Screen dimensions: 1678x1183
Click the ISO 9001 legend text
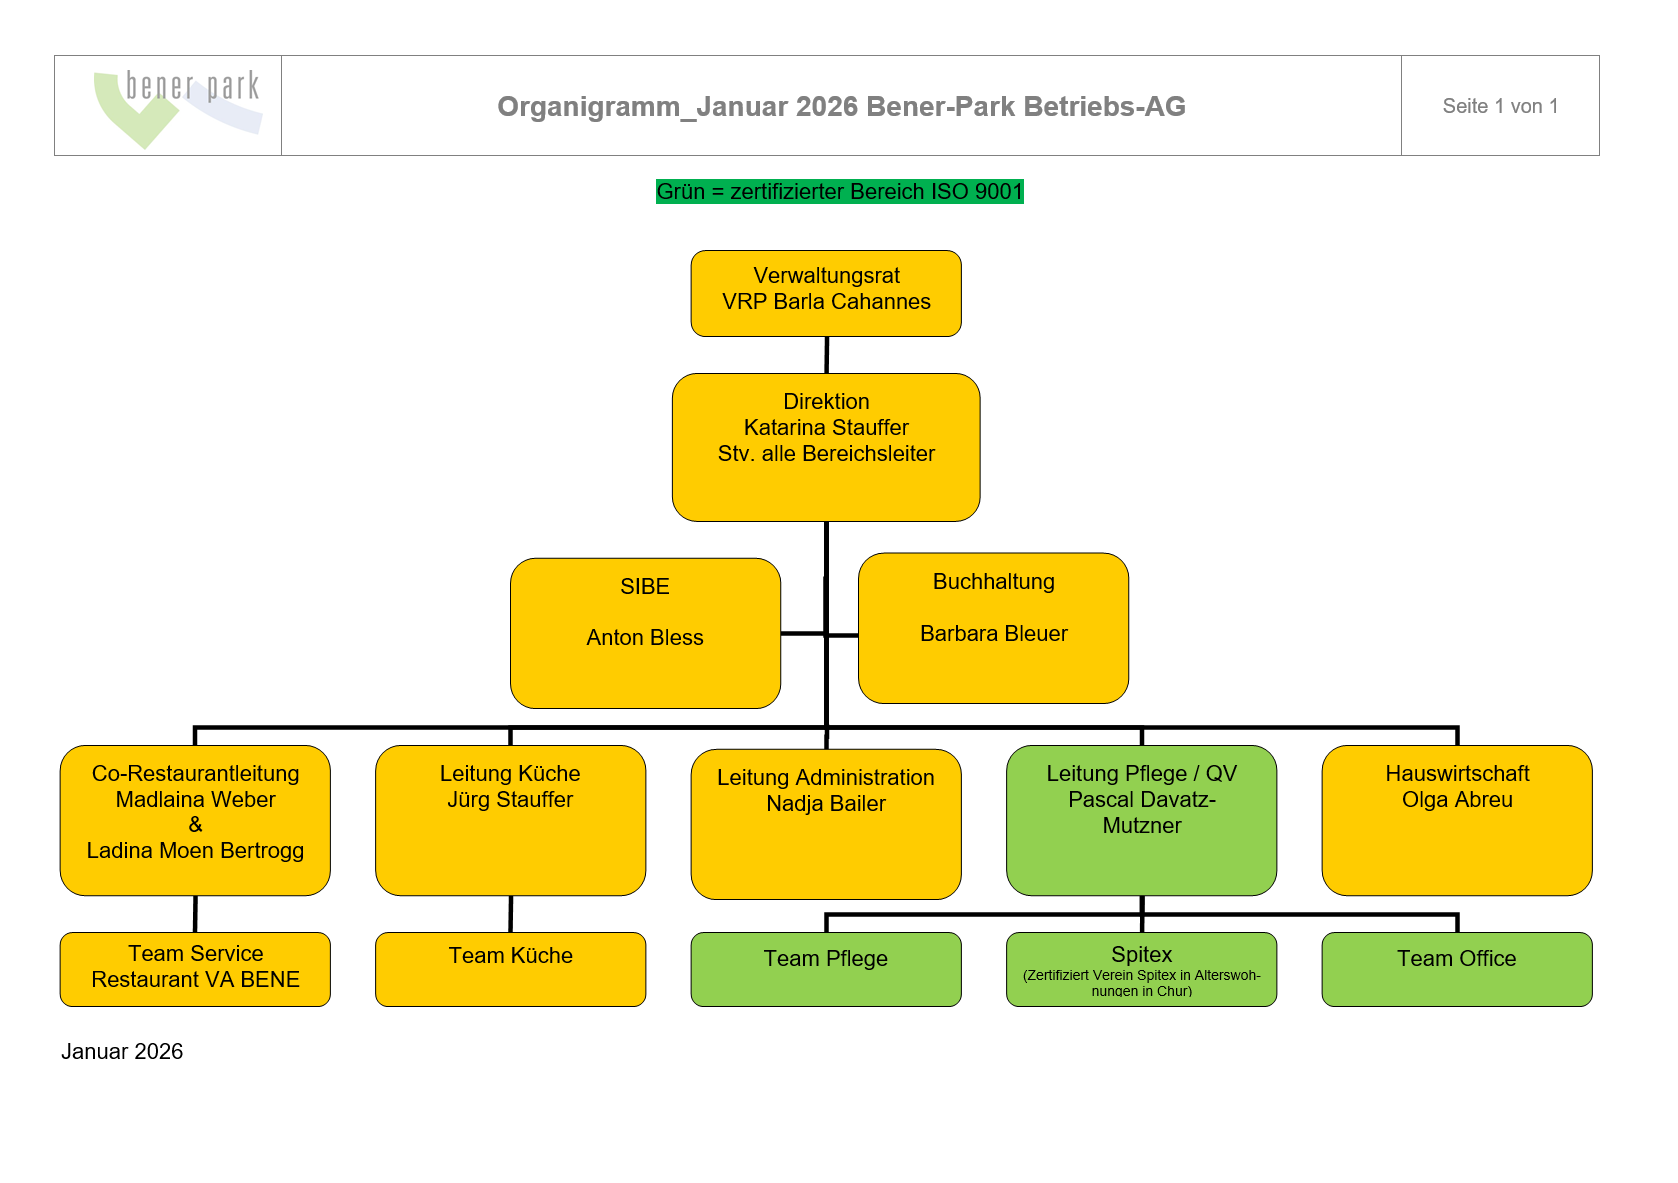coord(840,191)
